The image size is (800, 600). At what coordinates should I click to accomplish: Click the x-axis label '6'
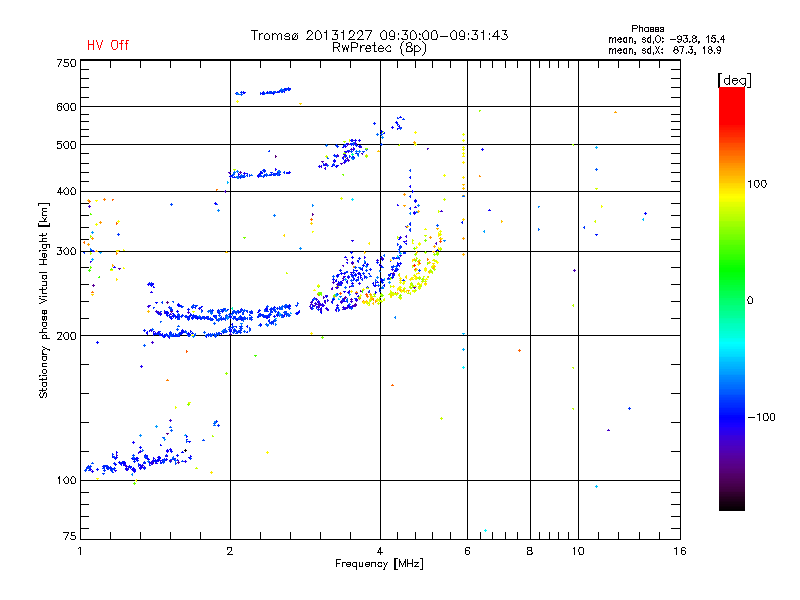coord(467,551)
